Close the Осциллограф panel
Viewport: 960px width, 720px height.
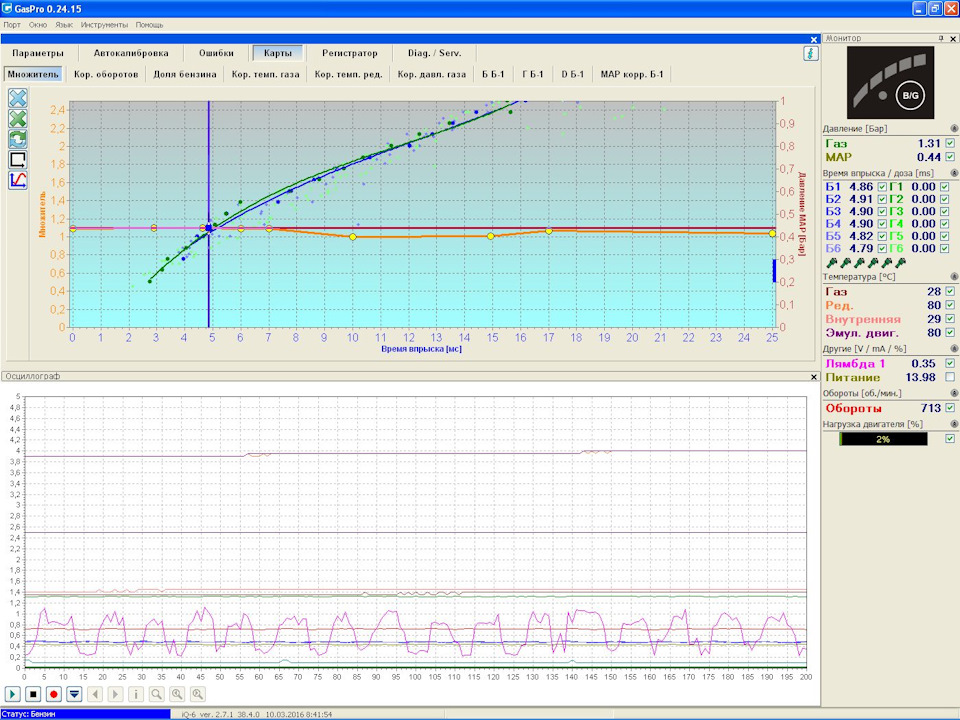coord(814,377)
